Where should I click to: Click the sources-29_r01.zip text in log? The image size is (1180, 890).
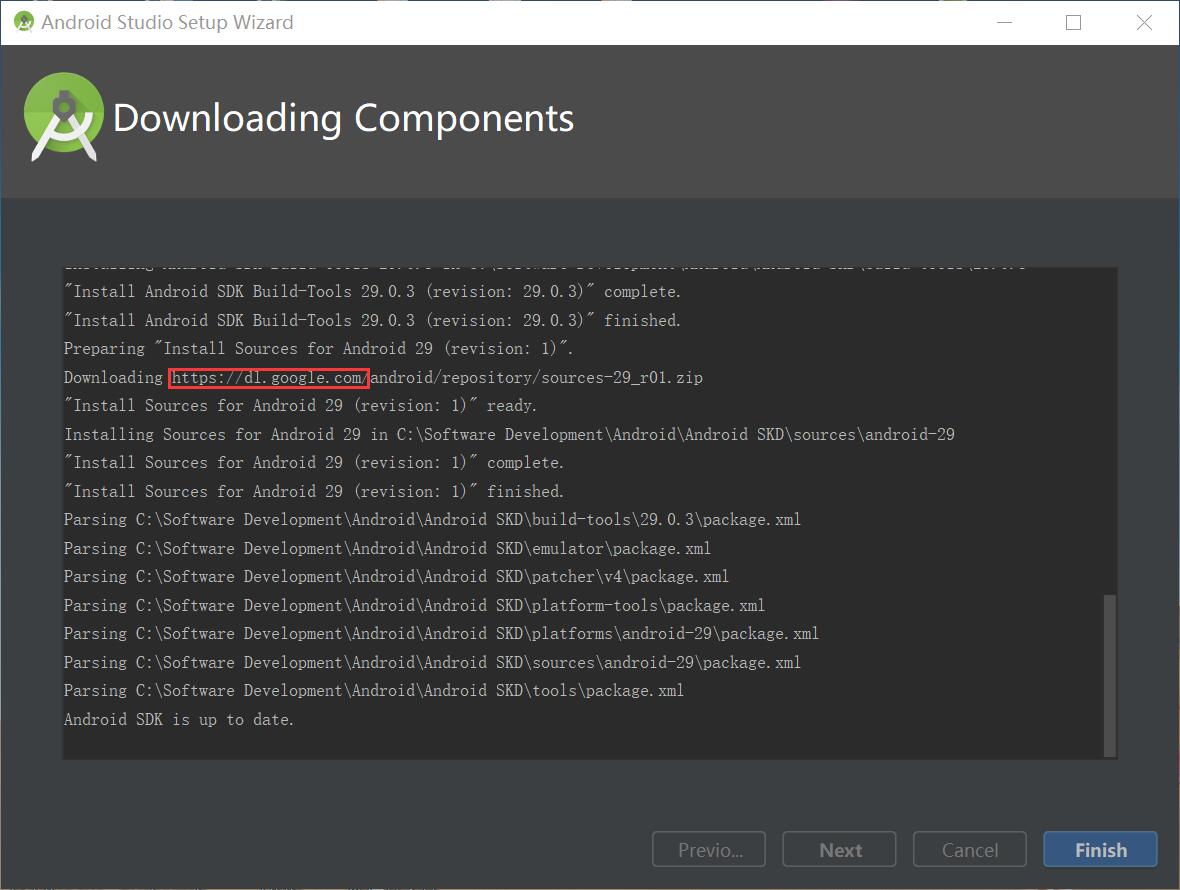tap(619, 378)
